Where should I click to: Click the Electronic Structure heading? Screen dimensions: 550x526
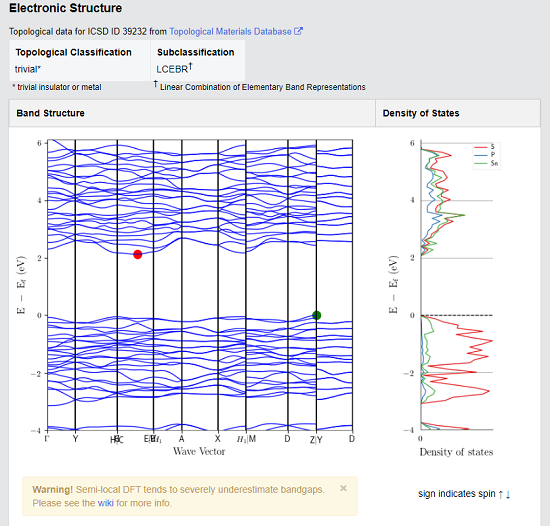click(x=66, y=8)
